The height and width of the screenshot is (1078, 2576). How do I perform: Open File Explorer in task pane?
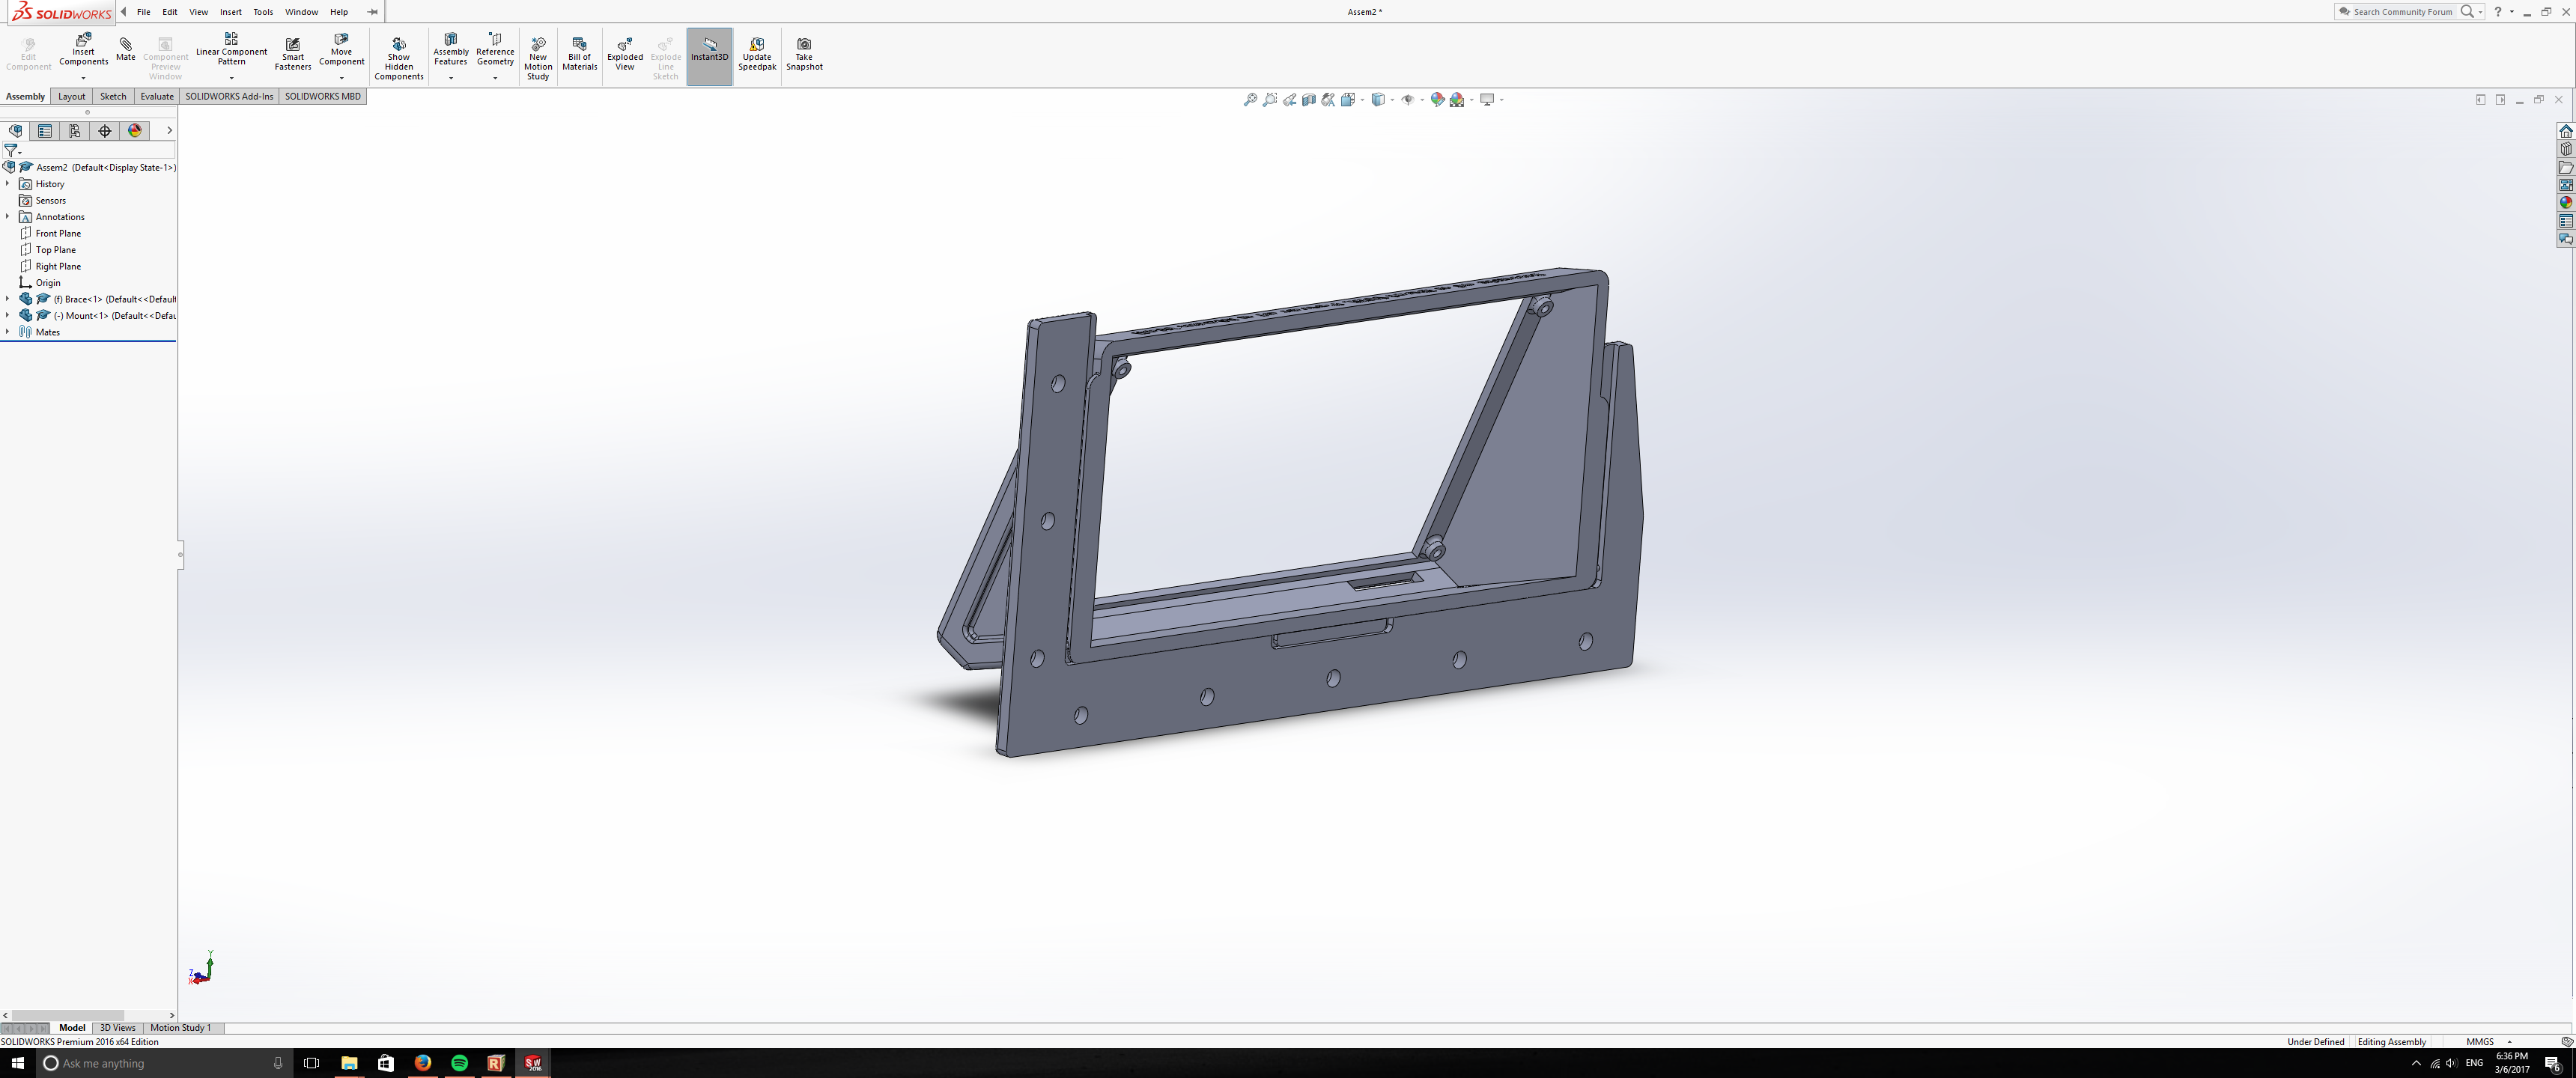click(x=2565, y=167)
